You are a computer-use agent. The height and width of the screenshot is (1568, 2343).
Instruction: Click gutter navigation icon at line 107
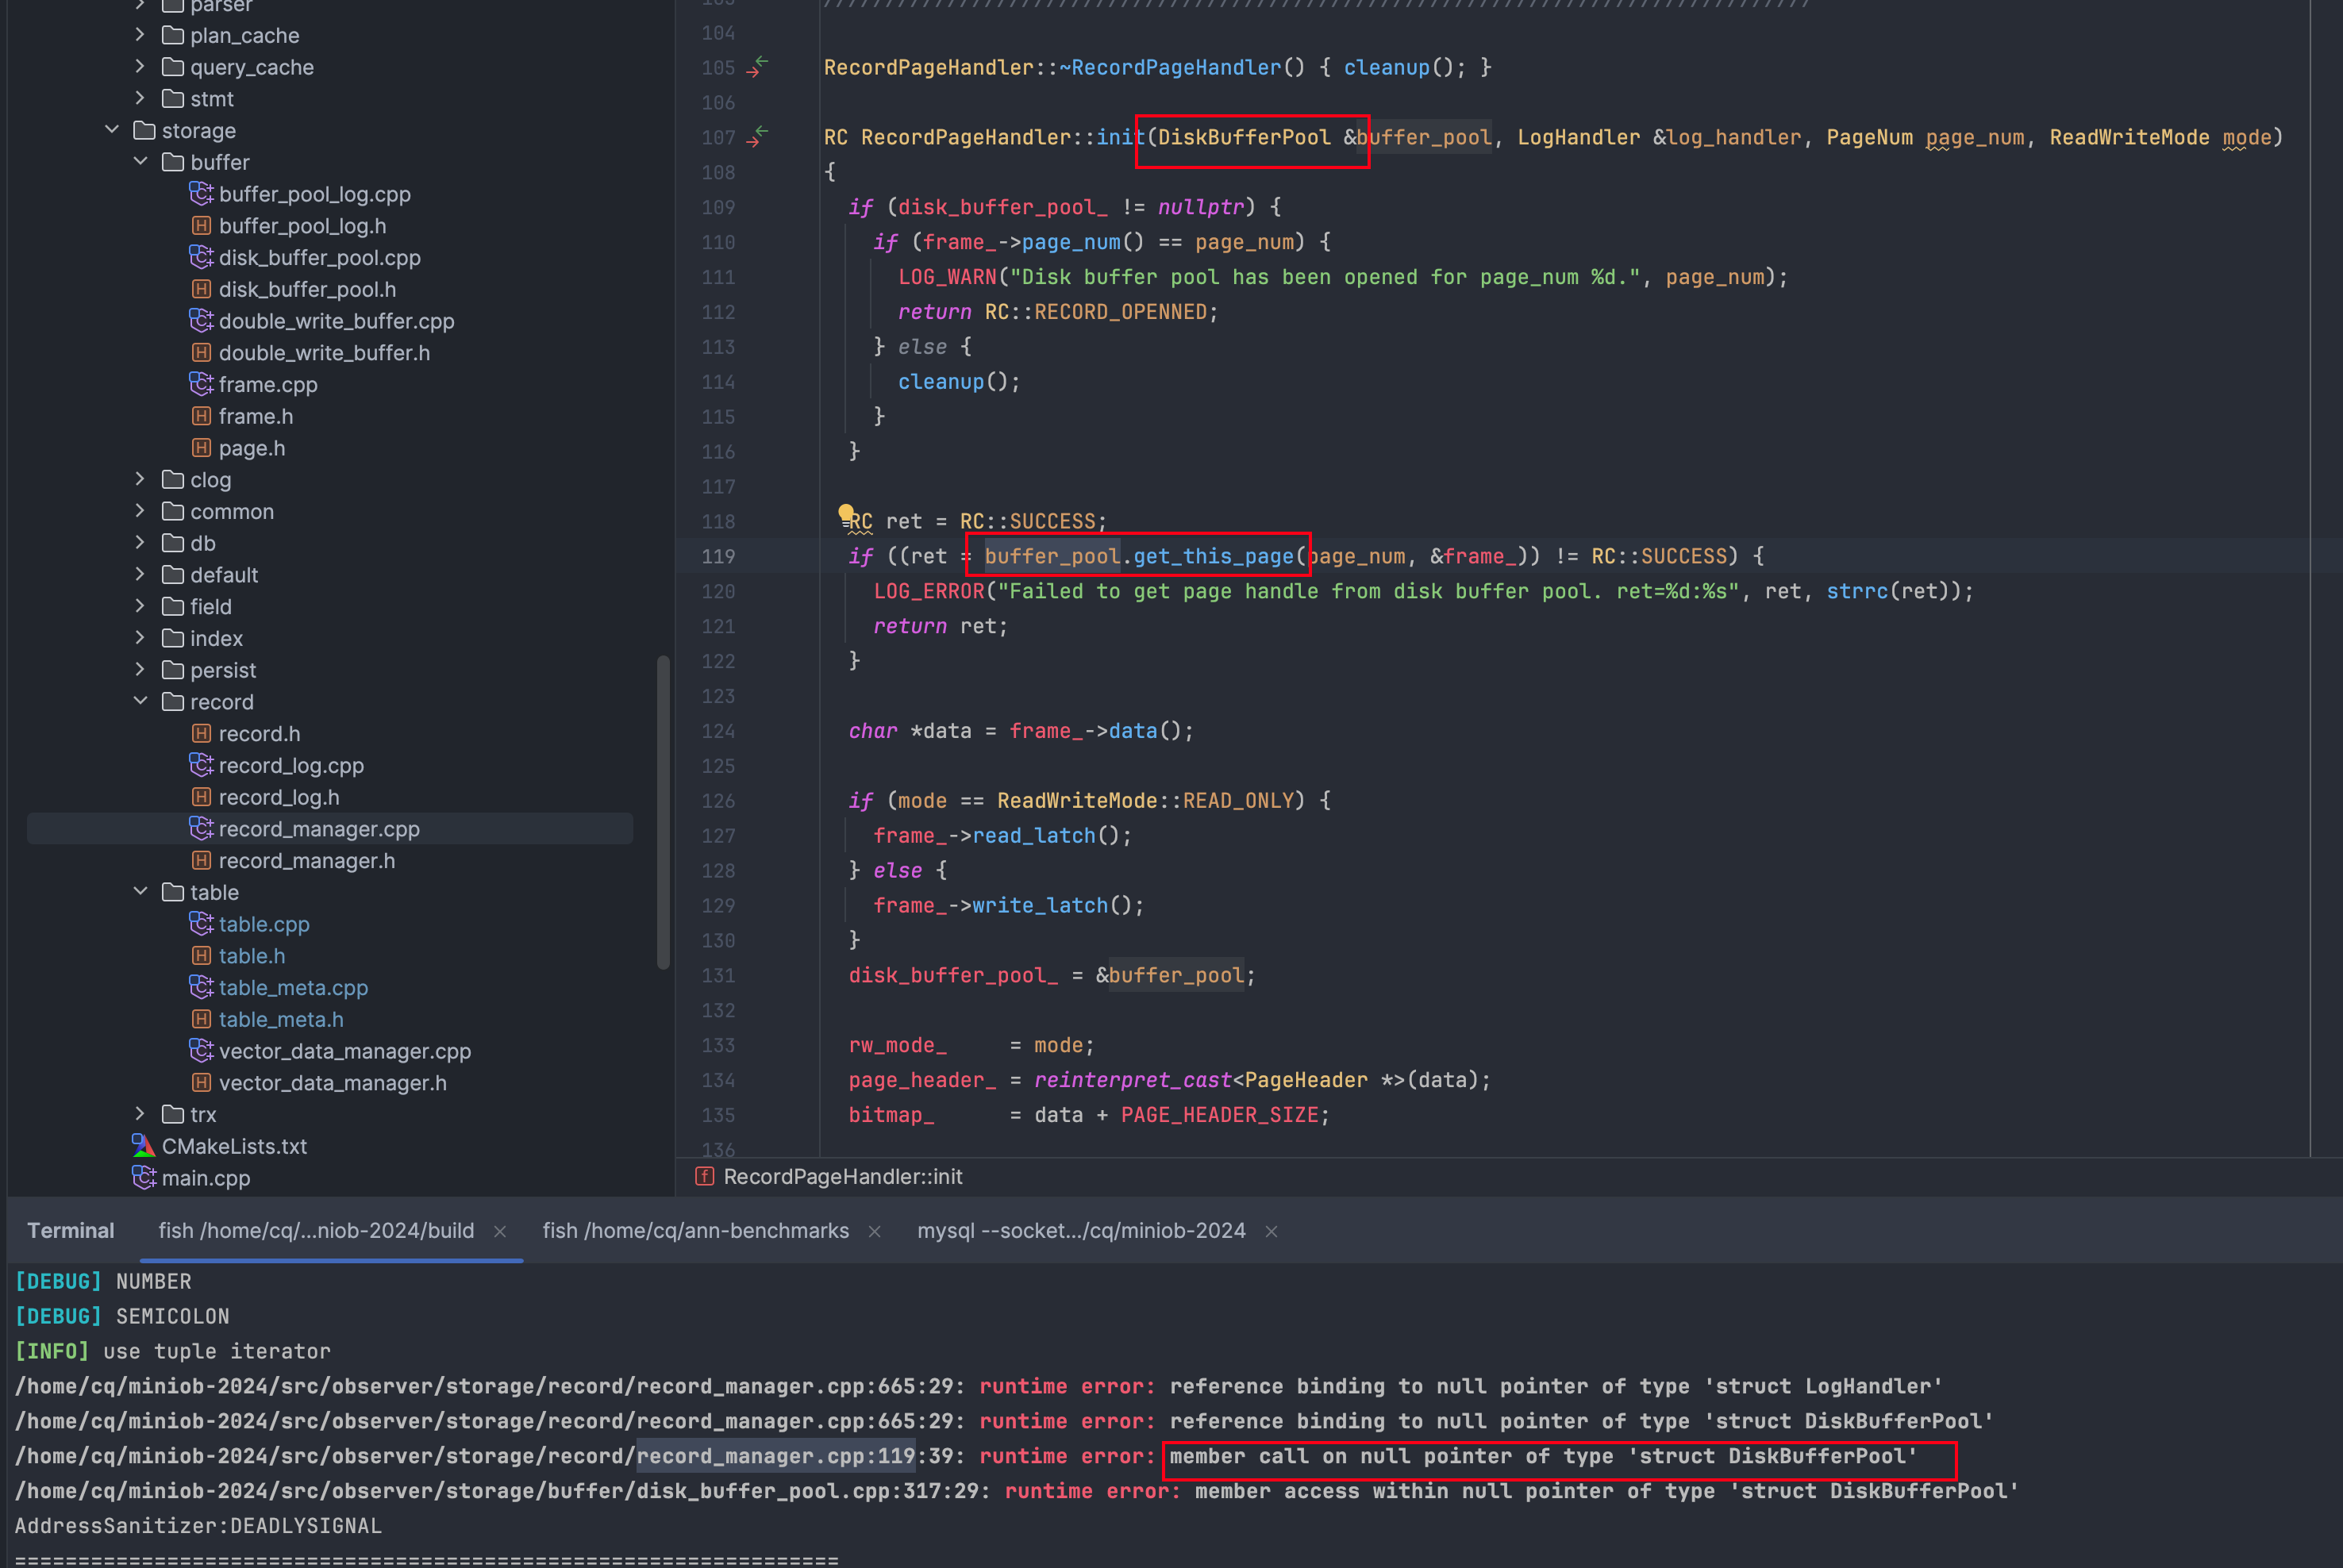(758, 137)
